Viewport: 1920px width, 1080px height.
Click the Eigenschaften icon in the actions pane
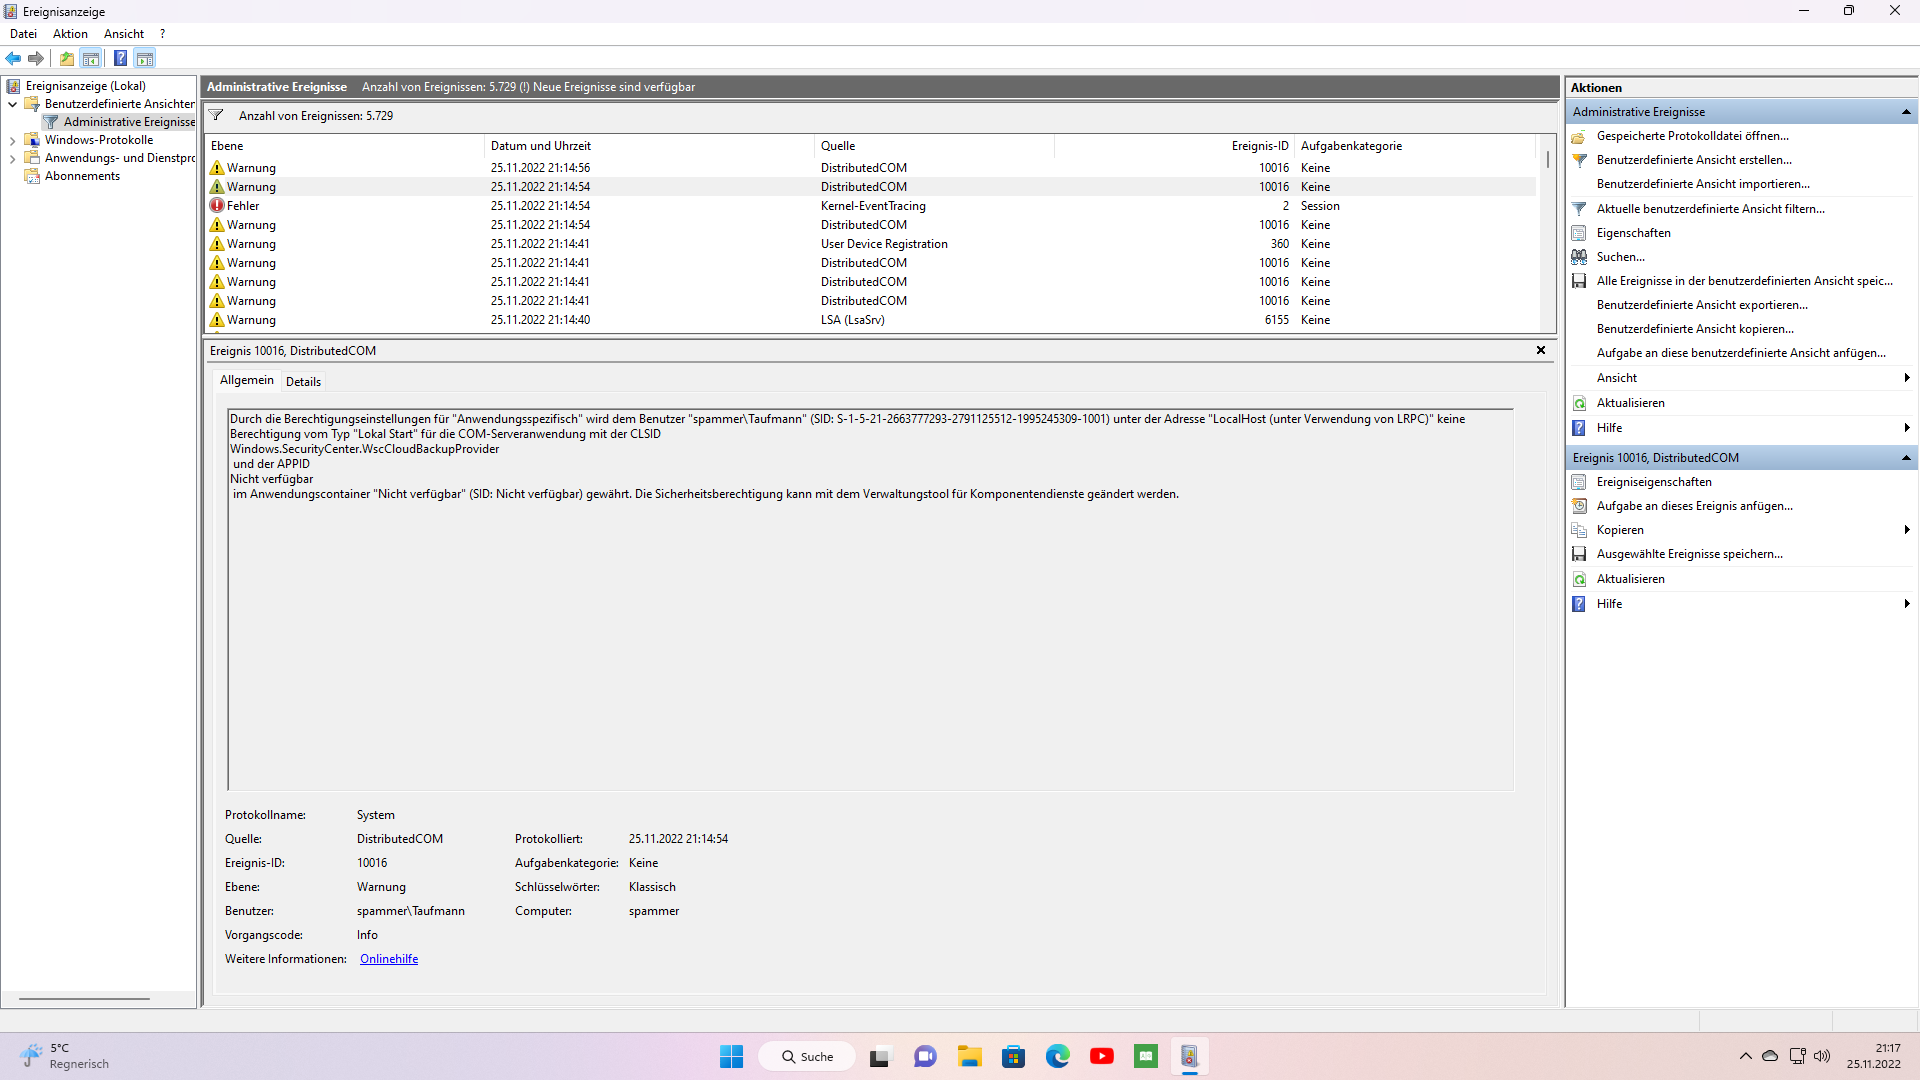click(1579, 233)
